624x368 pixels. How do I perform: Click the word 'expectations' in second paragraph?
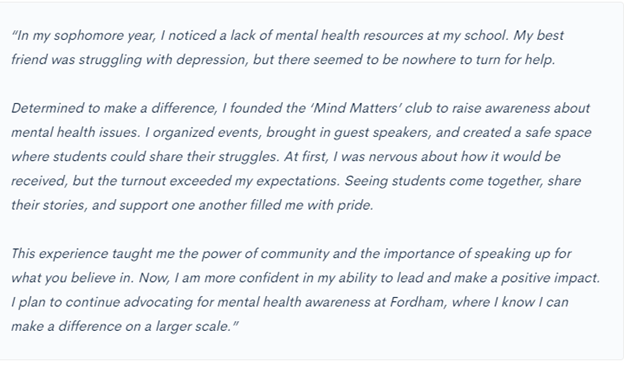[x=298, y=181]
